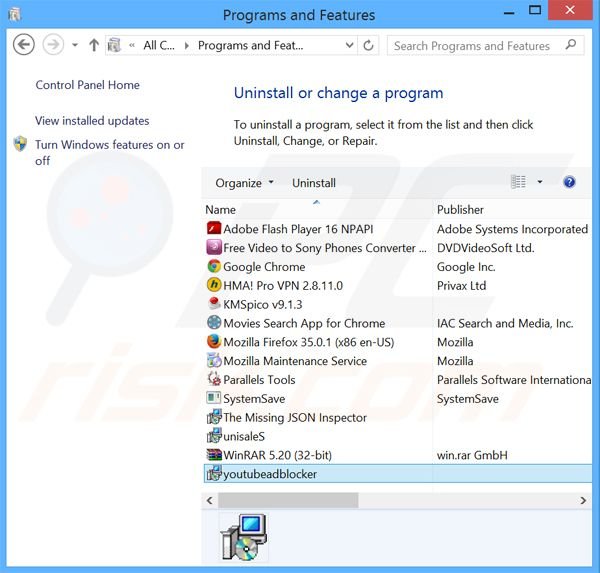
Task: Select HMA! Pro VPN 2.8.11.0 entry
Action: click(283, 286)
